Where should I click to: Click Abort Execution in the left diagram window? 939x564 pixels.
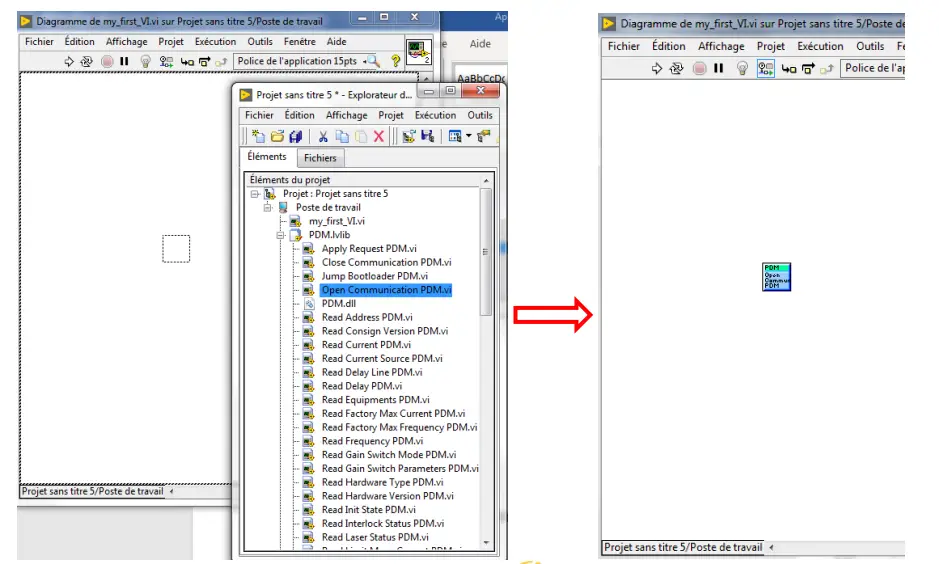[107, 61]
